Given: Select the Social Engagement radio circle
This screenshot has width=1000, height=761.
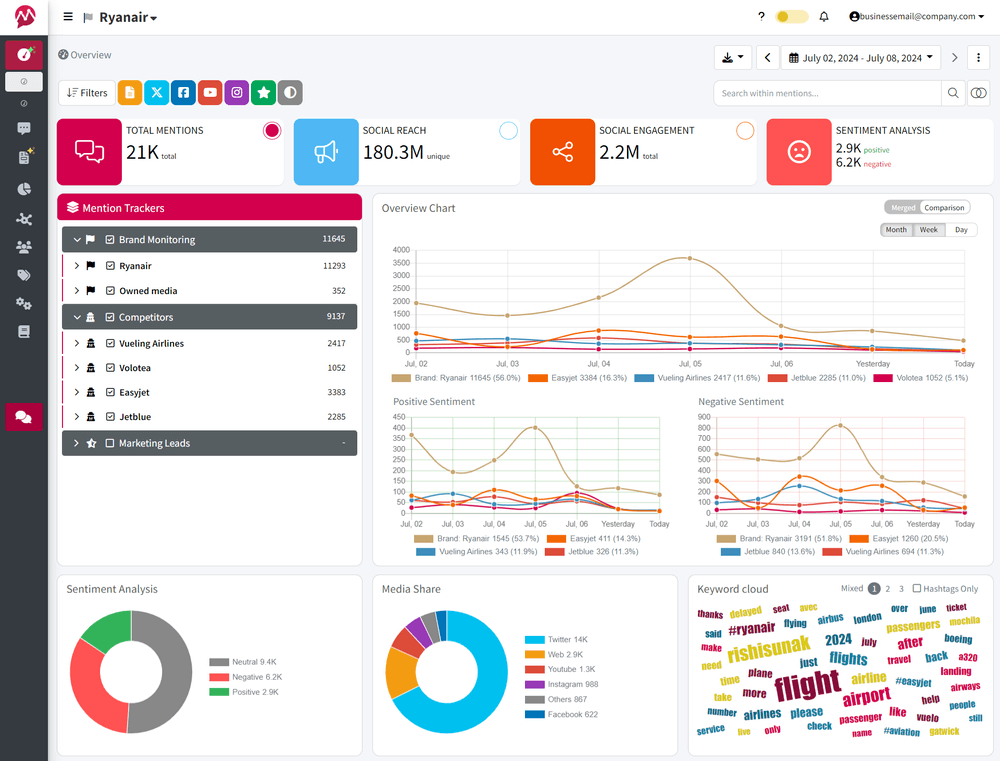Looking at the screenshot, I should pos(745,131).
